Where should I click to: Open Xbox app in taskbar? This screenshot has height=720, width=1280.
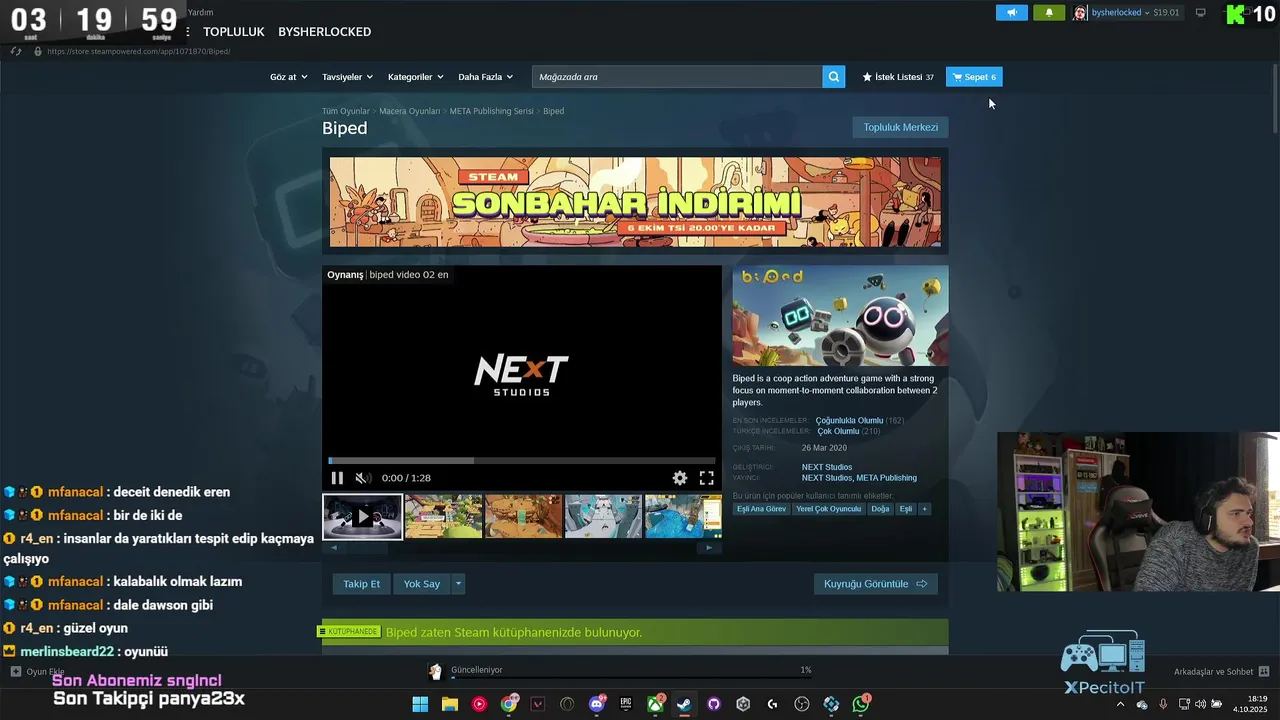656,704
